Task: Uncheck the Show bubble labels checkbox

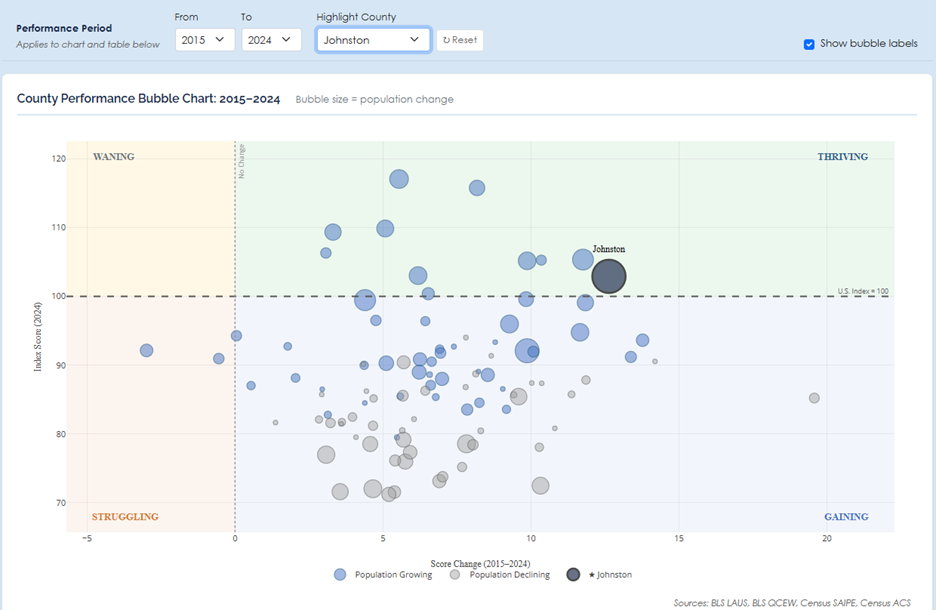Action: [x=809, y=44]
